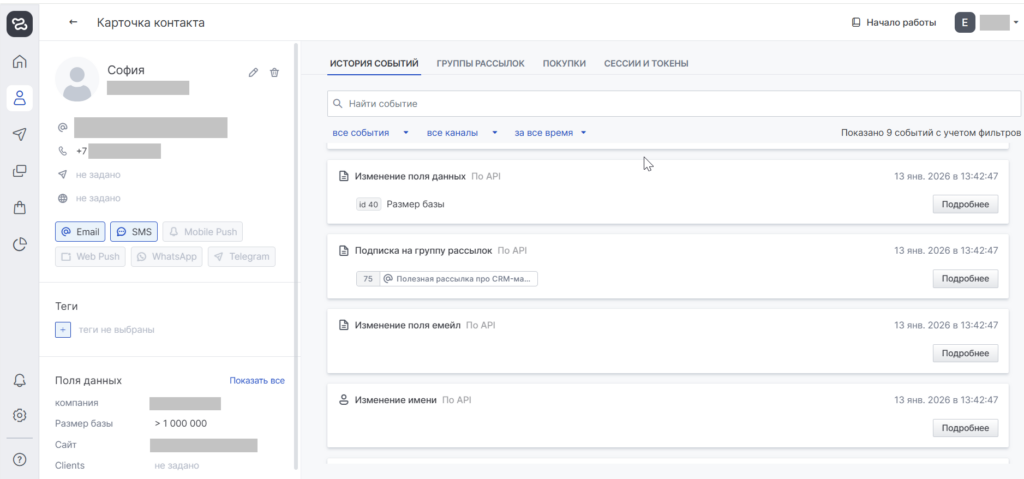Open the notifications bell icon
The height and width of the screenshot is (479, 1024).
pos(19,380)
